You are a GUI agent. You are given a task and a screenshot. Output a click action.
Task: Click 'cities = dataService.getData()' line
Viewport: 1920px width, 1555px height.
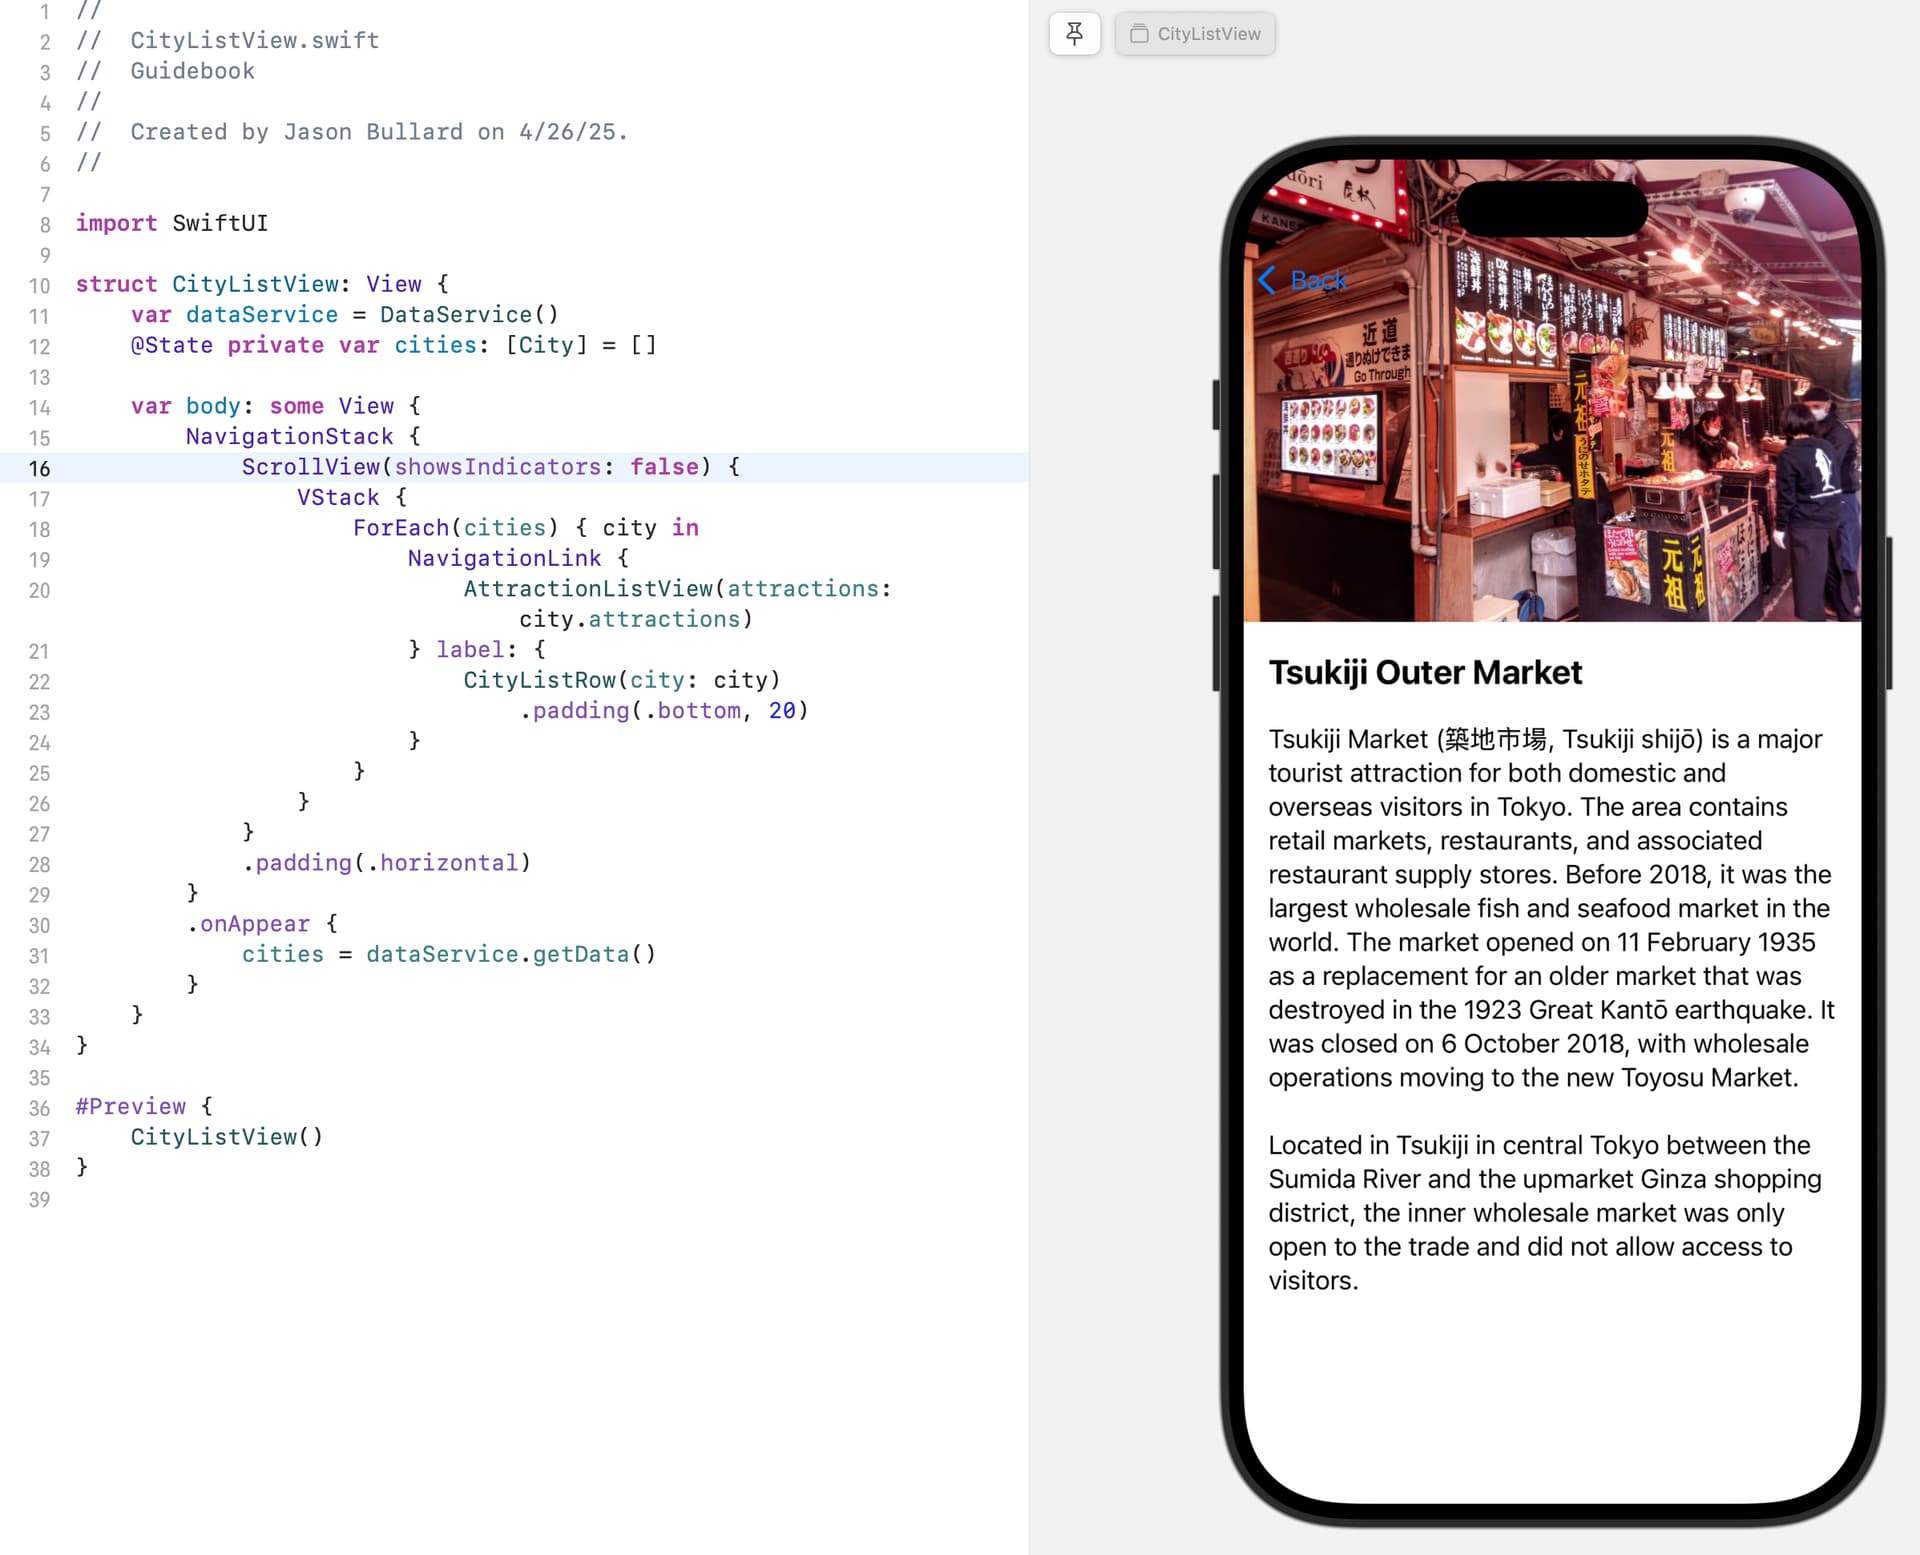(x=449, y=954)
